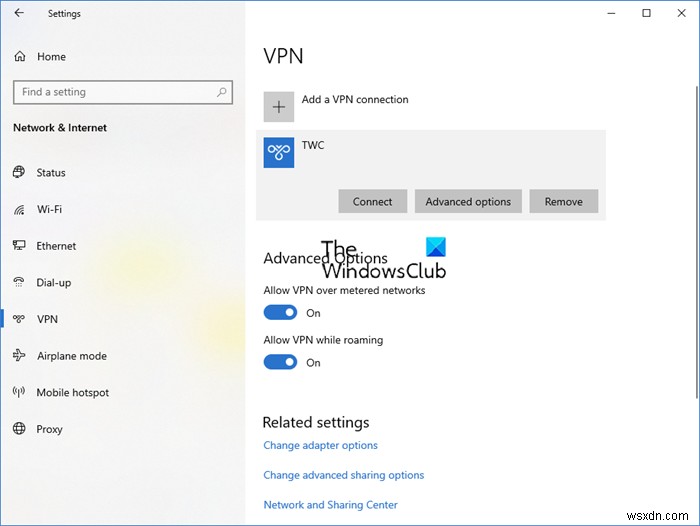The width and height of the screenshot is (700, 526).
Task: Click the search magnifier icon
Action: tap(221, 92)
